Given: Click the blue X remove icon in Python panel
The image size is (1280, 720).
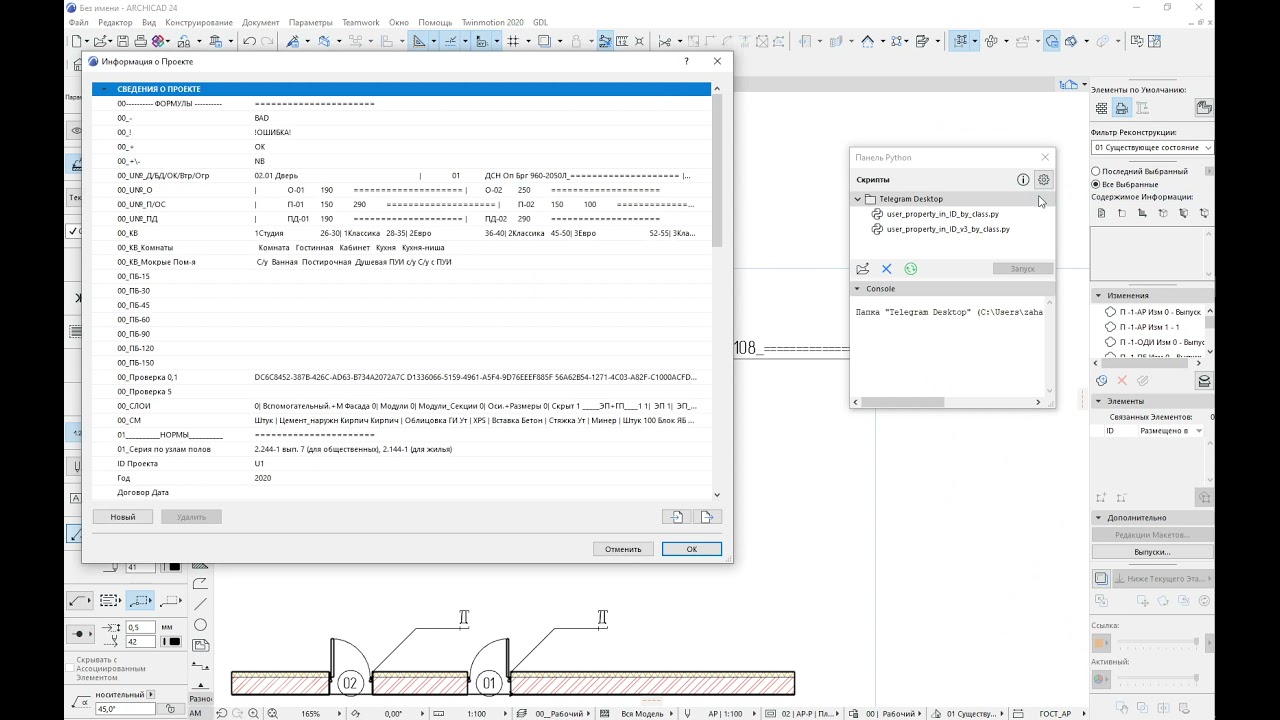Looking at the screenshot, I should (x=886, y=269).
